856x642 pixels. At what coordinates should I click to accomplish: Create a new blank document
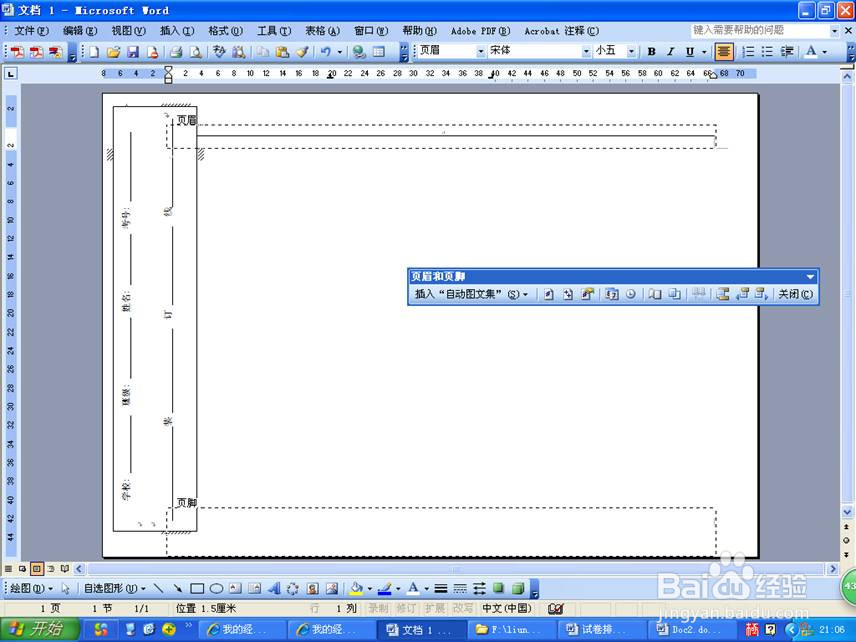coord(94,52)
